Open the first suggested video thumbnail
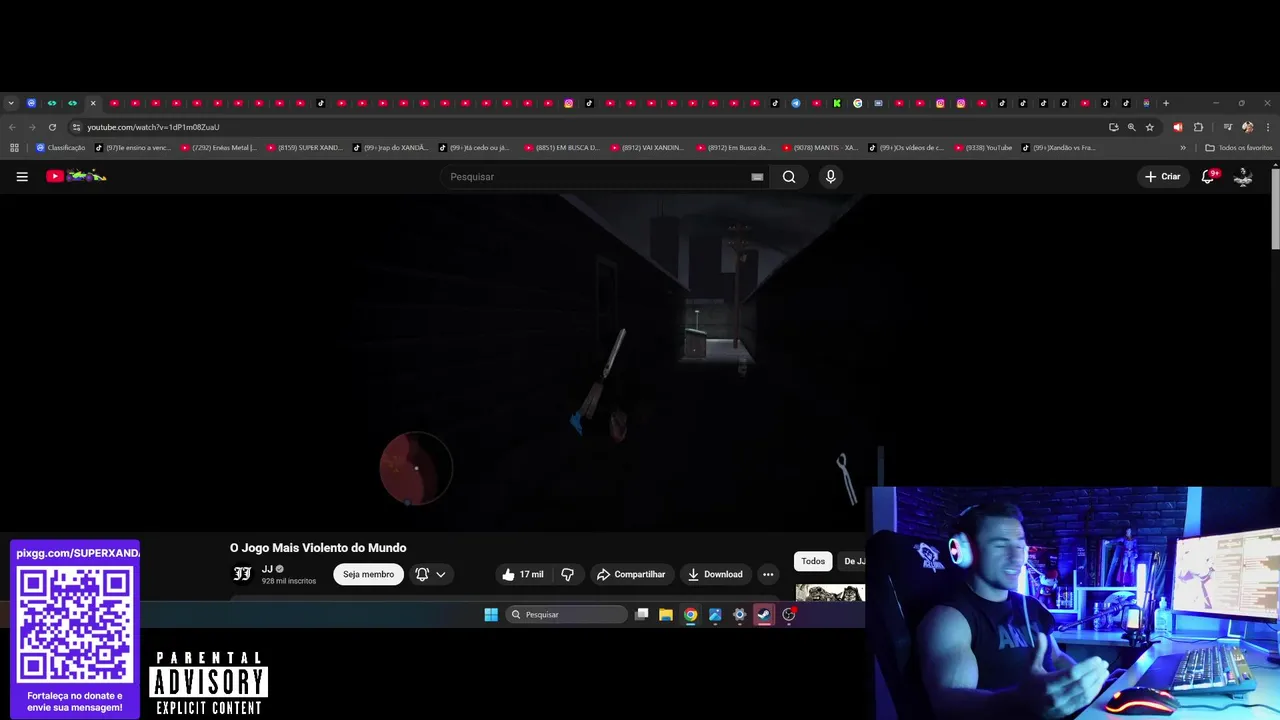 830,592
